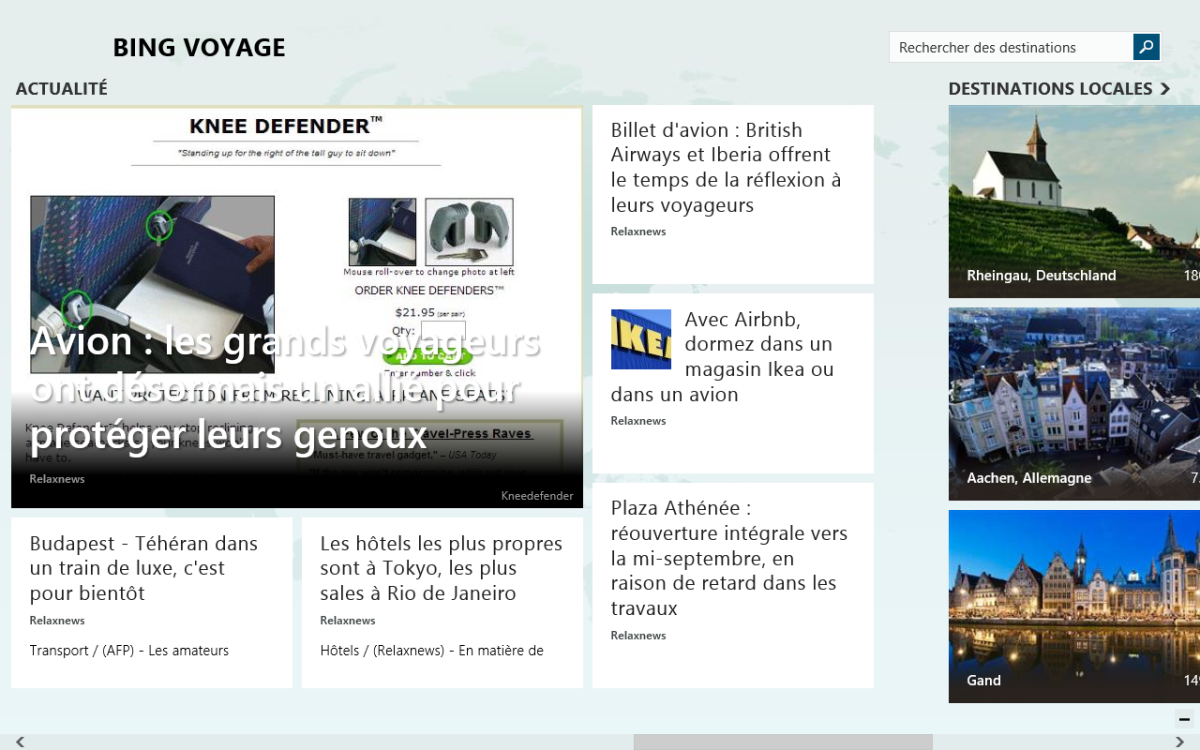Open the Aachen, Allemagne destination tile
1200x750 pixels.
point(1074,404)
